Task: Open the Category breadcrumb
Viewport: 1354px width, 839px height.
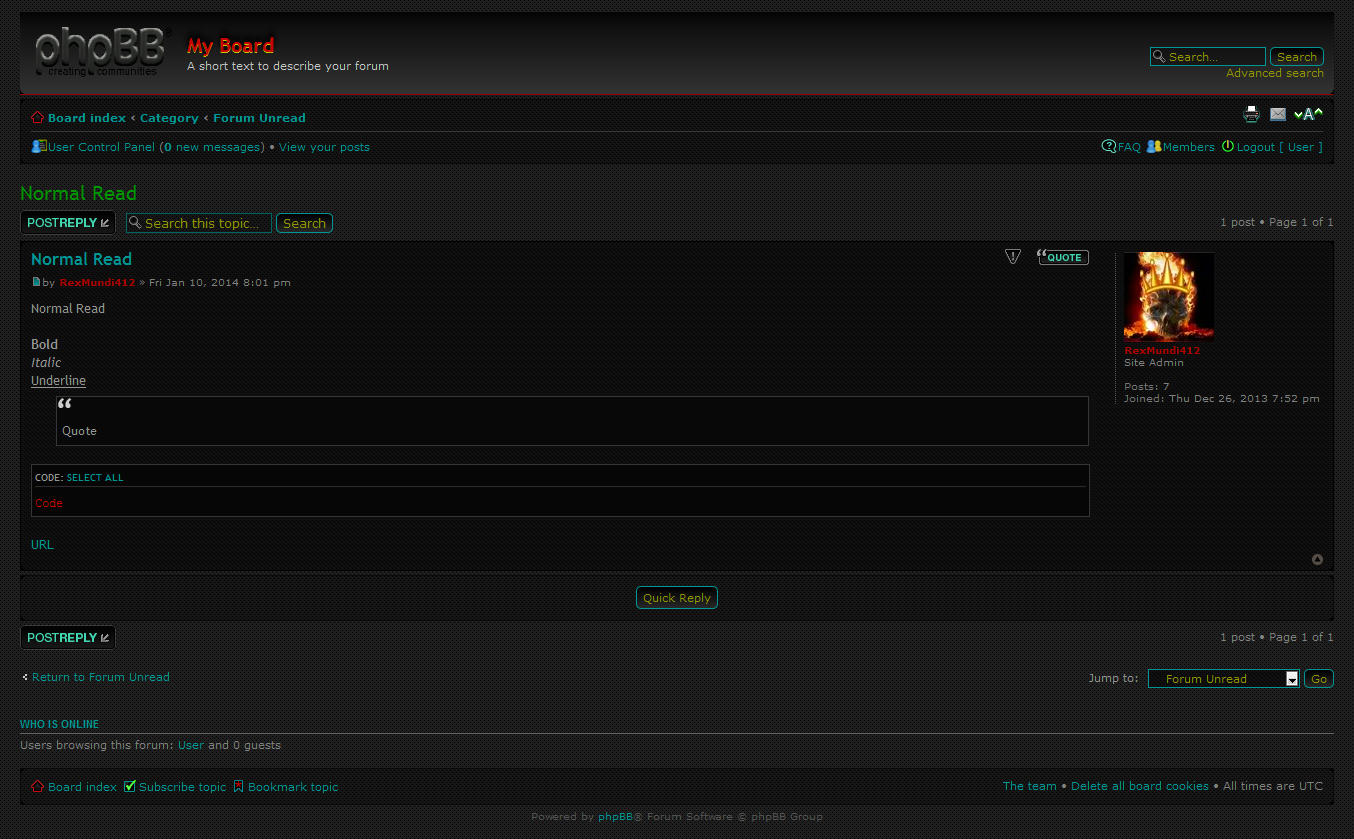Action: [x=169, y=117]
